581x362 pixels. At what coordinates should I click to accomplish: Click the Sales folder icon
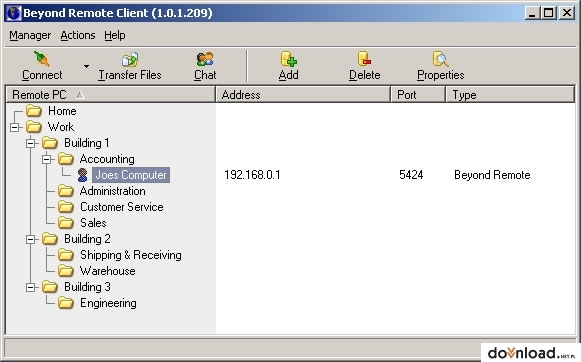pyautogui.click(x=66, y=223)
